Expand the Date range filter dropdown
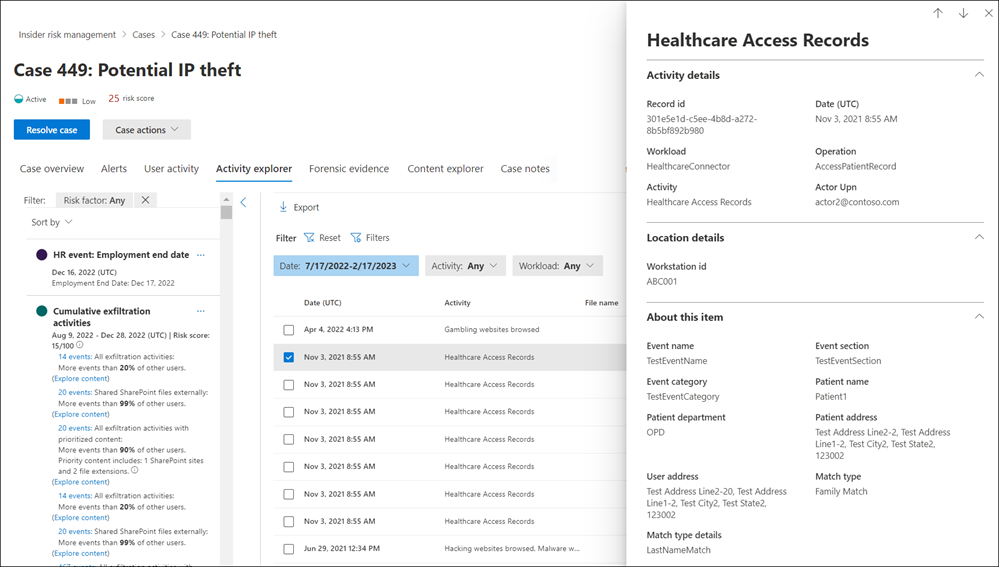This screenshot has width=1000, height=567. tap(345, 266)
